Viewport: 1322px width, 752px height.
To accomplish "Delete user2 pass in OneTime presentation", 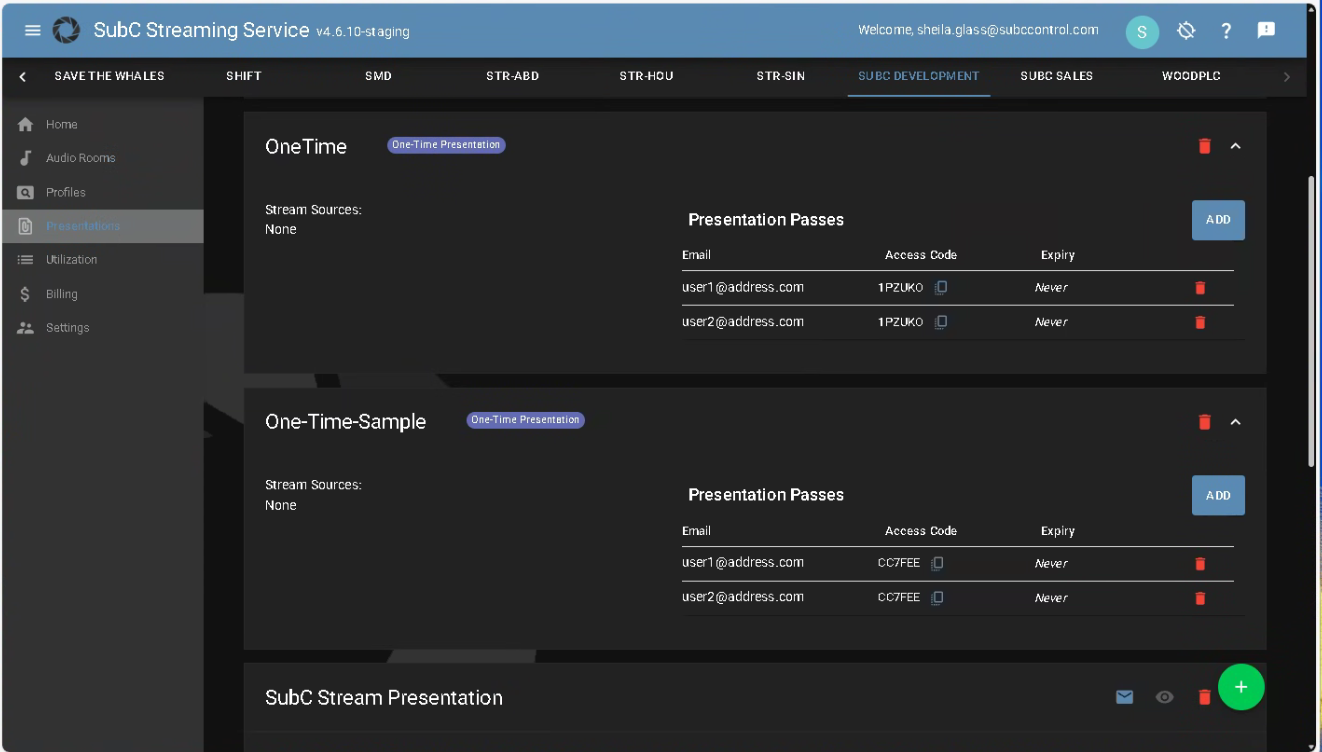I will pyautogui.click(x=1200, y=322).
